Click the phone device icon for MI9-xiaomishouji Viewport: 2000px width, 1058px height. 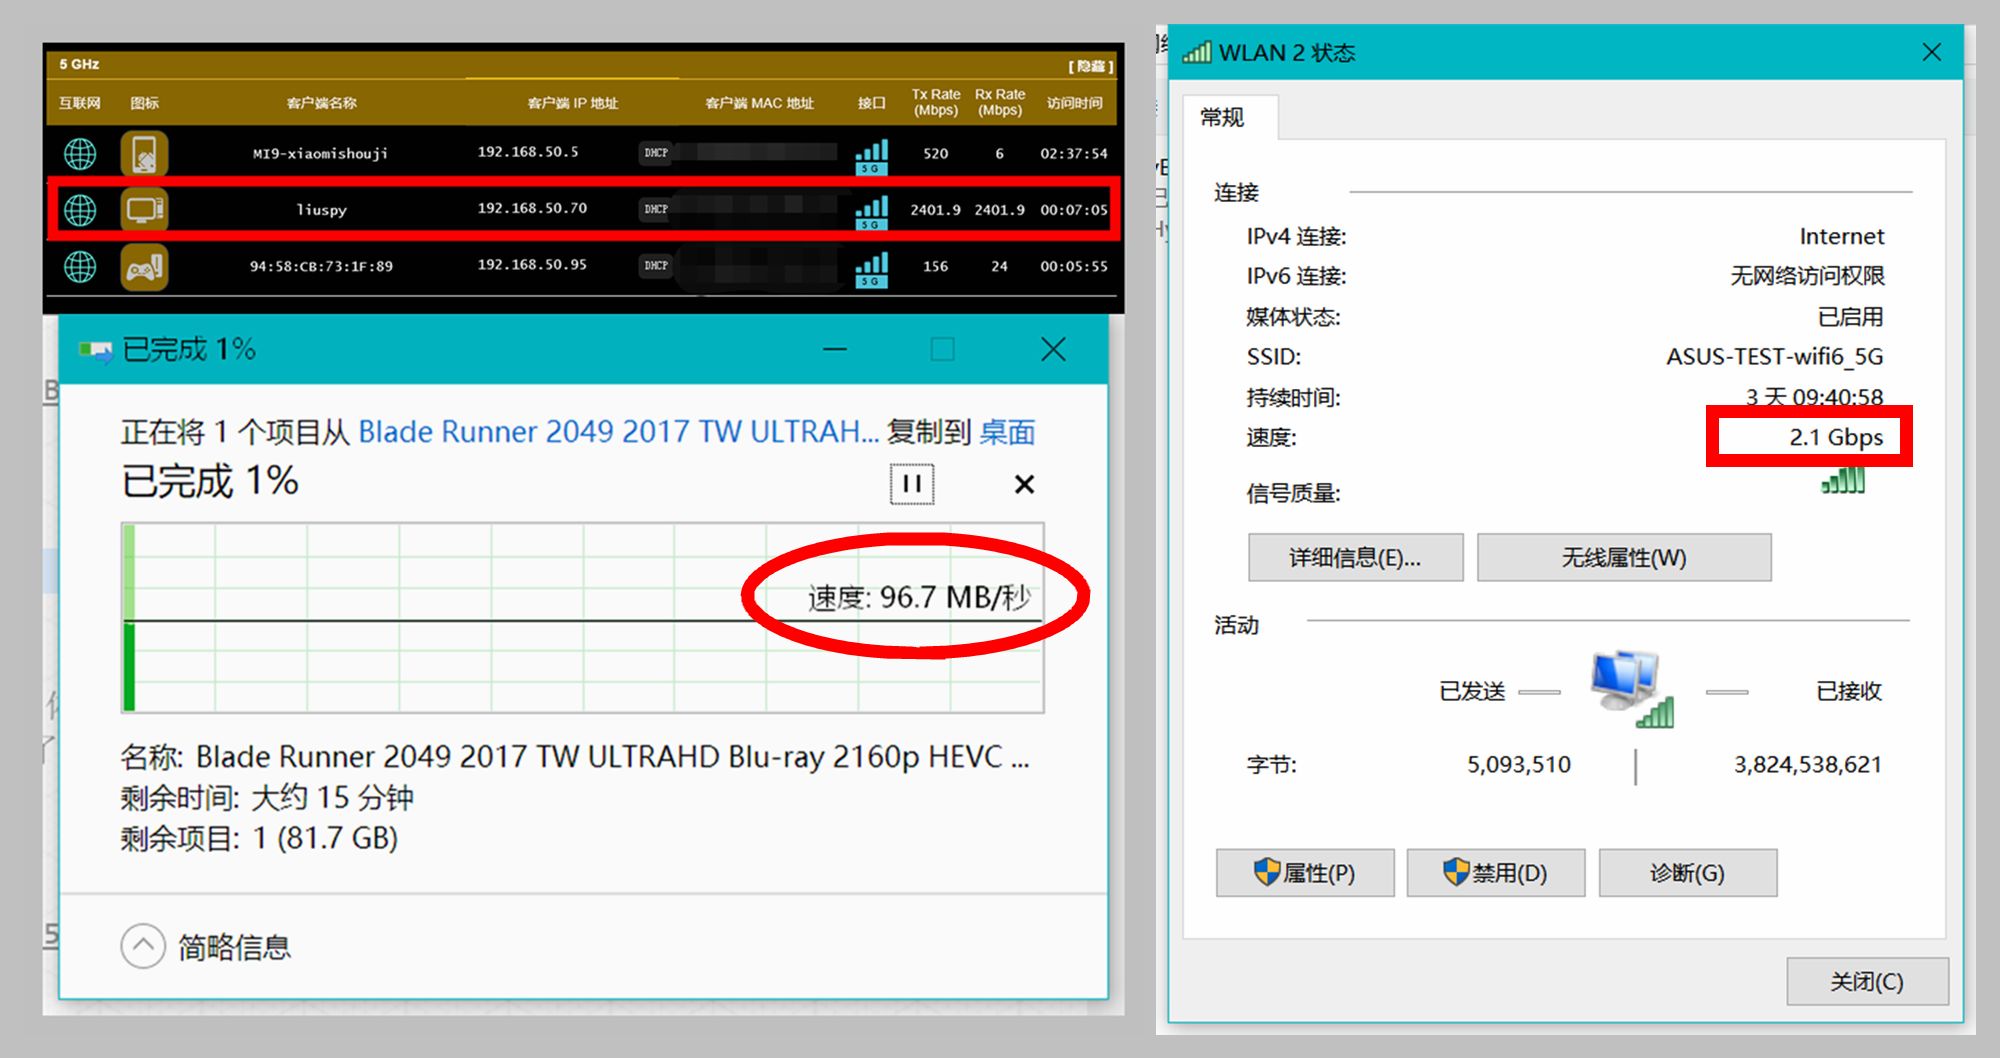point(144,154)
